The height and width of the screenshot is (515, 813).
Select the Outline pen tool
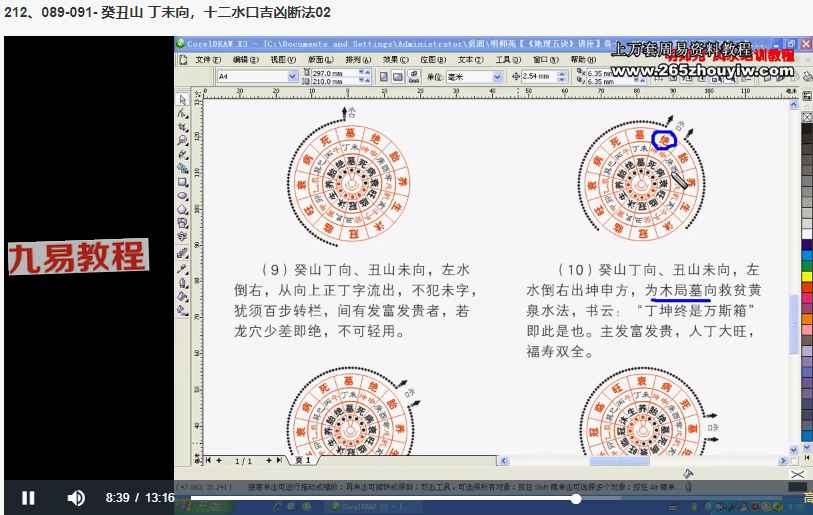(183, 283)
